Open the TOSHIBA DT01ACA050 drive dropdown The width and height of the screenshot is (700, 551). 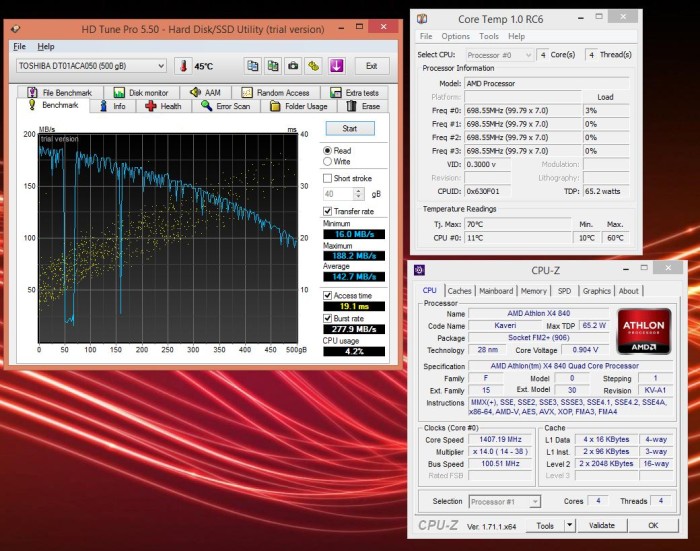pyautogui.click(x=91, y=66)
